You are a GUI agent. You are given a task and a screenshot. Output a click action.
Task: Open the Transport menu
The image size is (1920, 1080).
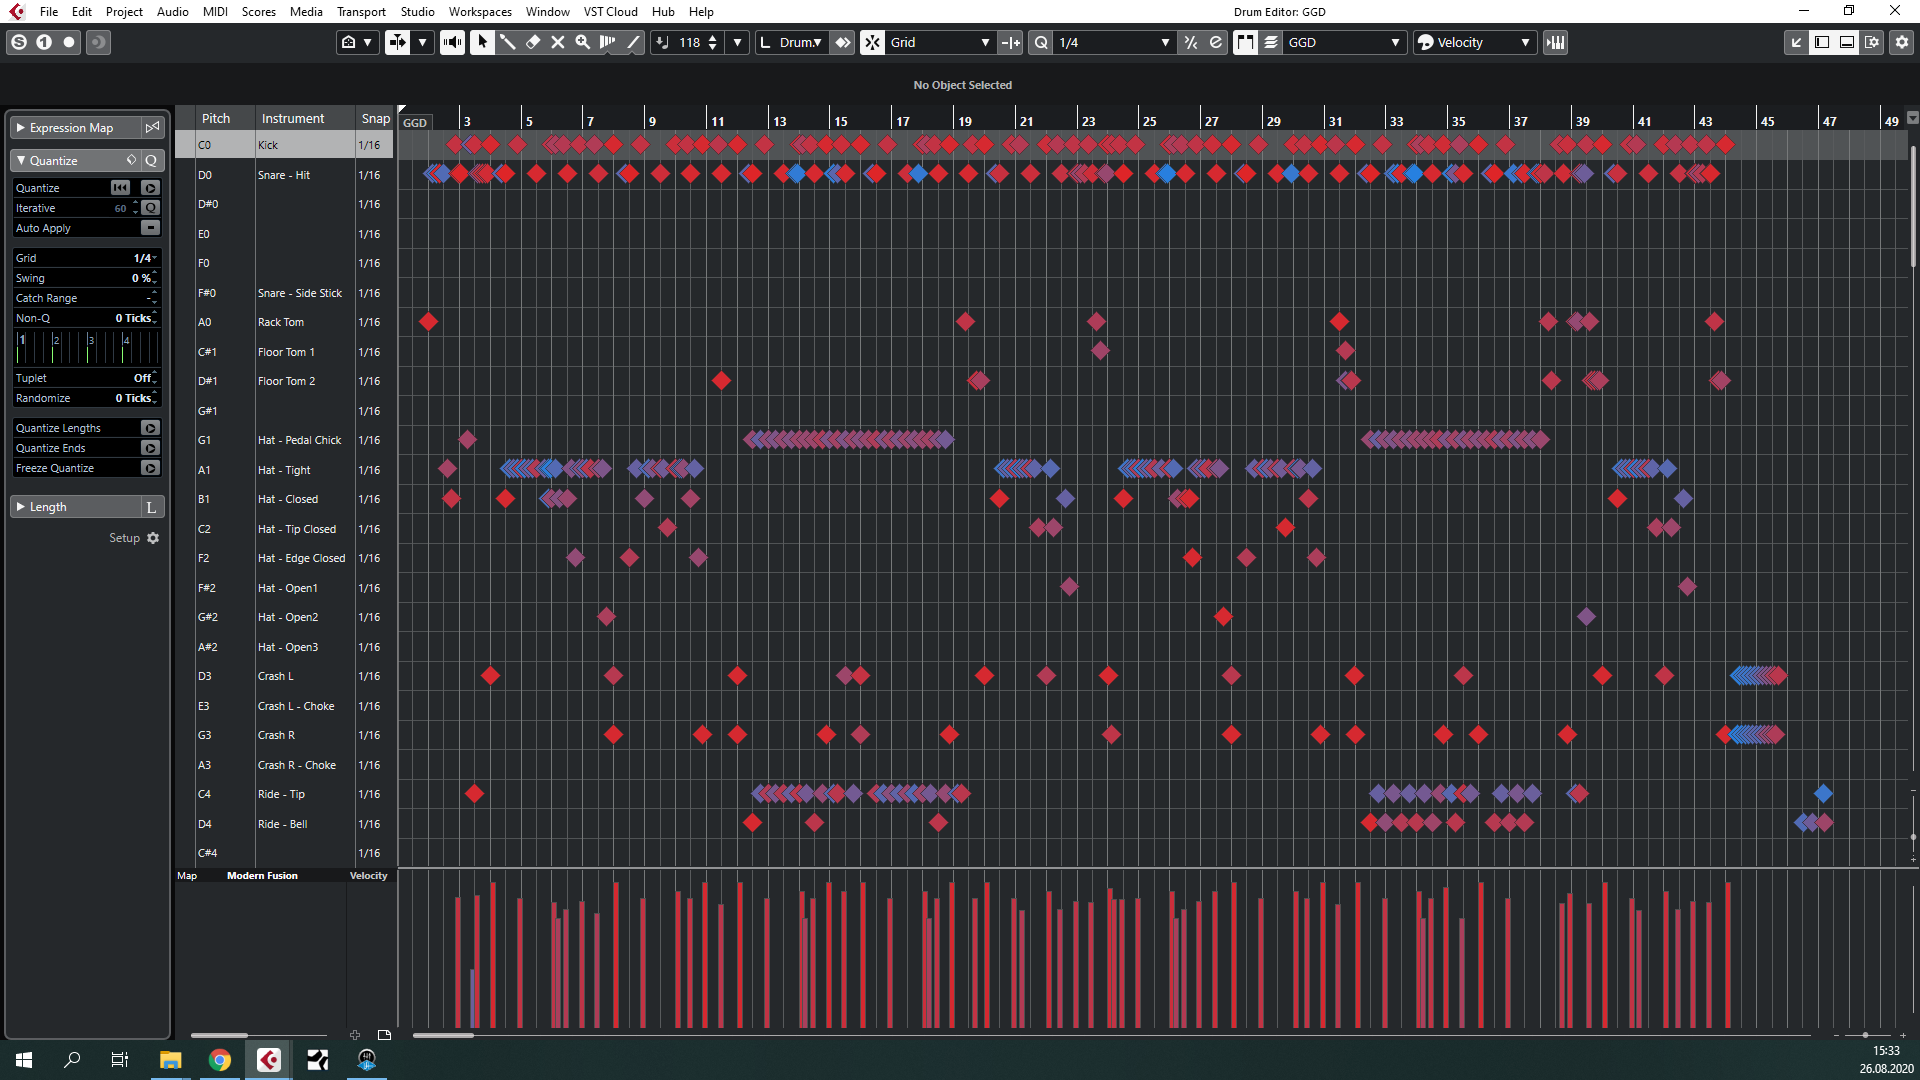[360, 12]
